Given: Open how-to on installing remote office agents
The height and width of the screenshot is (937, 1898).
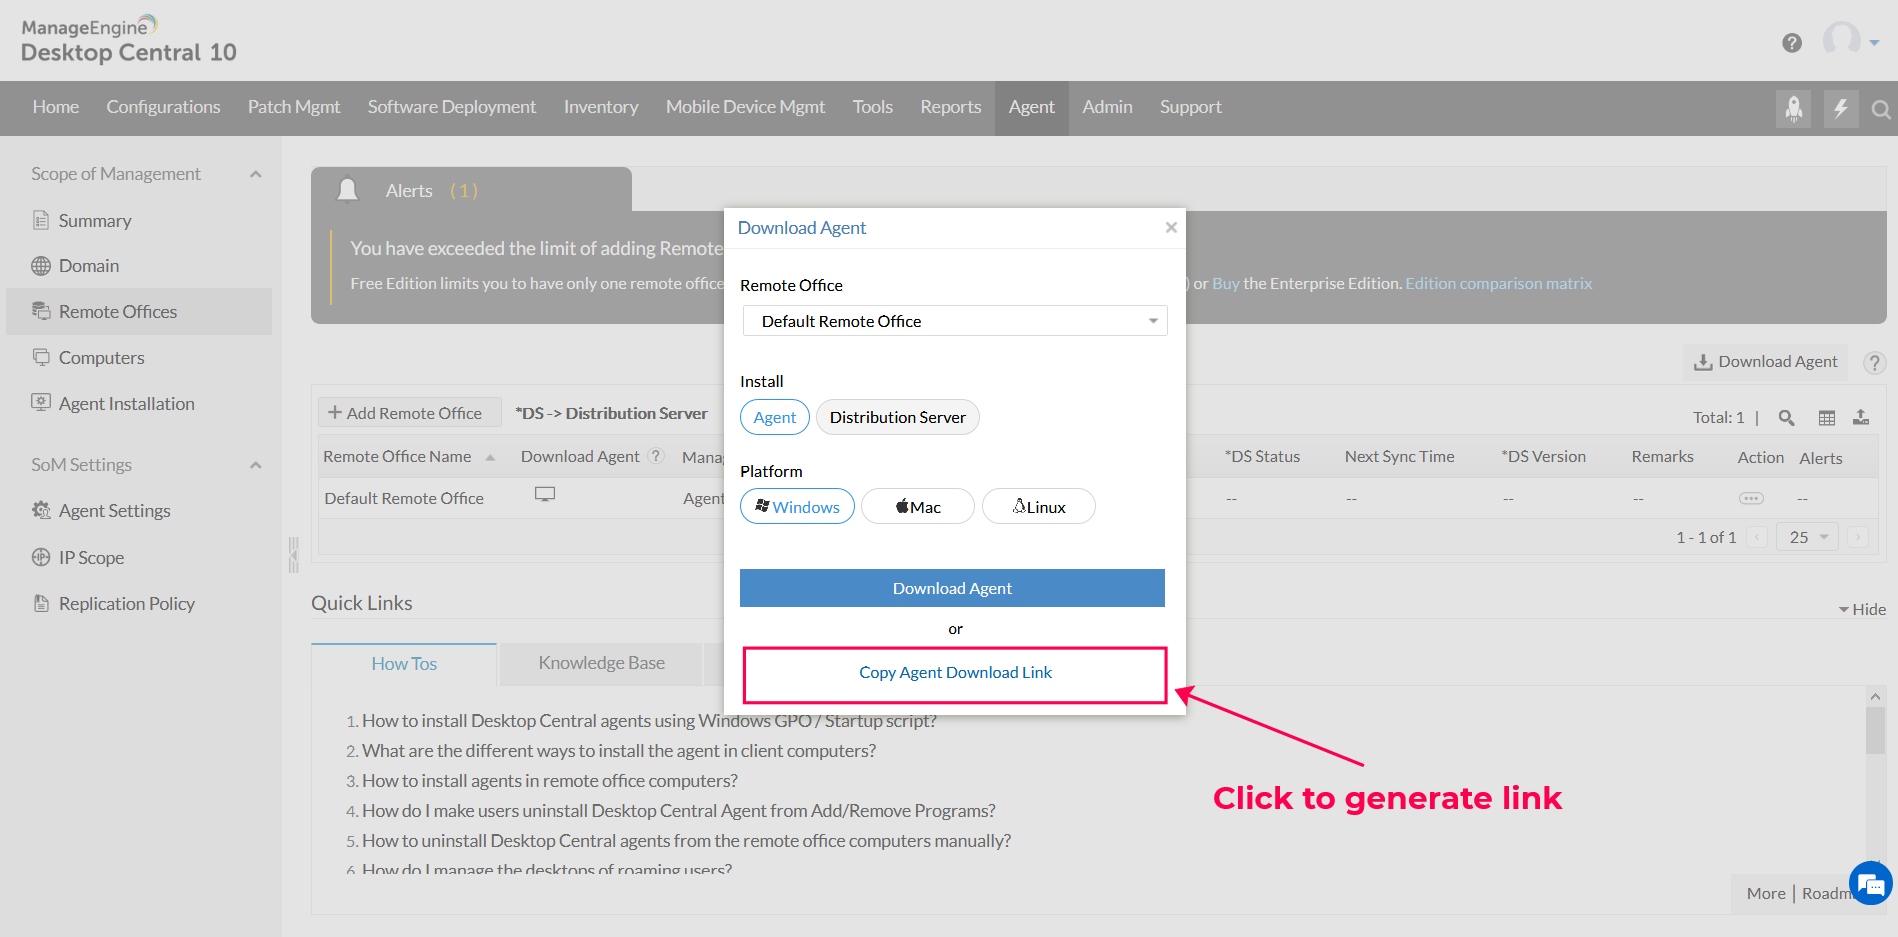Looking at the screenshot, I should coord(550,781).
